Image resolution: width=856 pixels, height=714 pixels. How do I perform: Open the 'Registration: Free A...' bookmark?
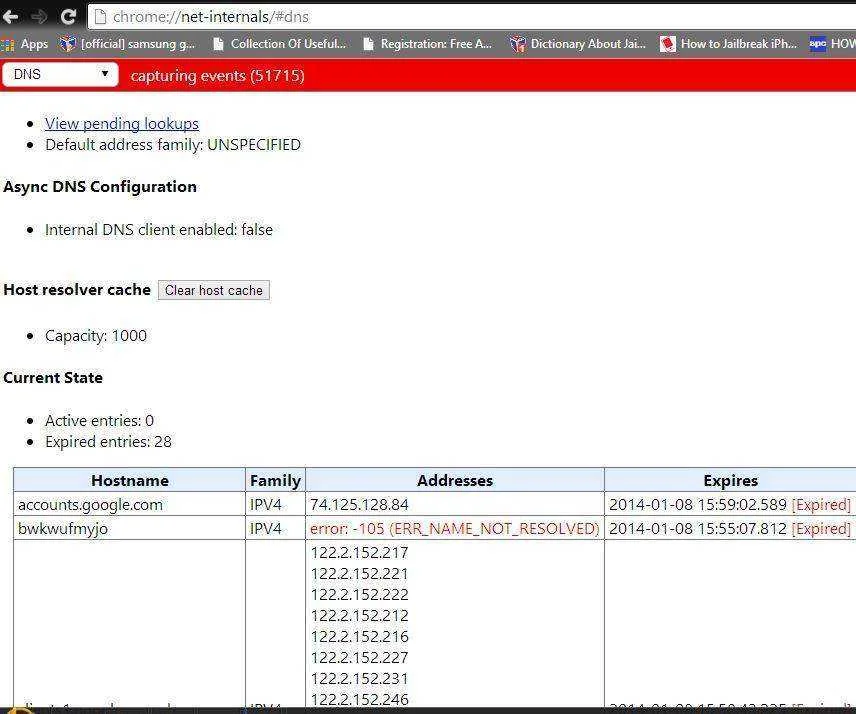428,44
